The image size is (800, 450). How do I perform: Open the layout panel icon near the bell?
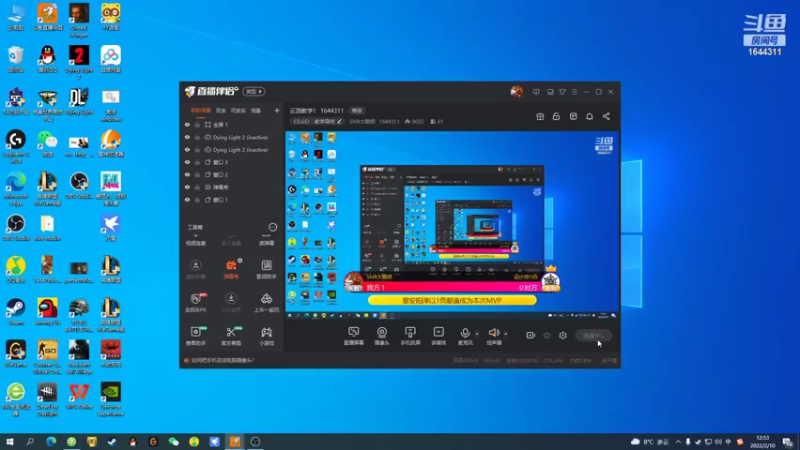point(573,116)
